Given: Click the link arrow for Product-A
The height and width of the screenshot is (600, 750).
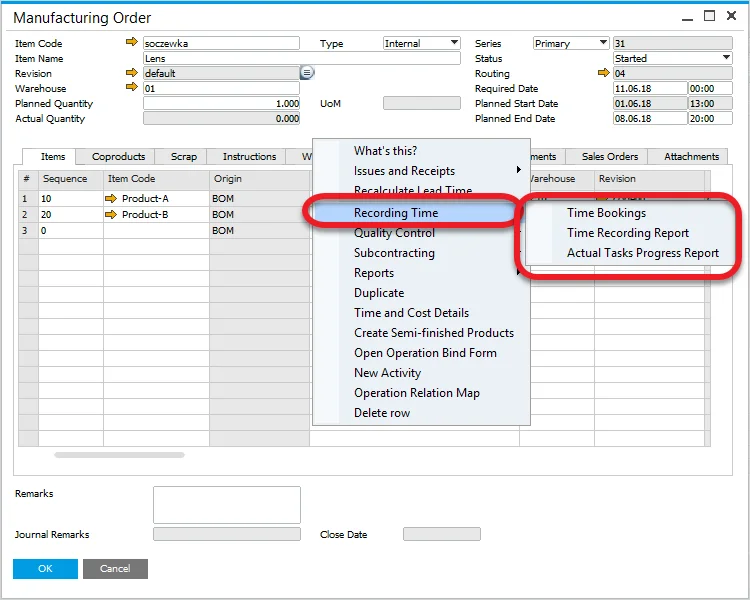Looking at the screenshot, I should 111,199.
